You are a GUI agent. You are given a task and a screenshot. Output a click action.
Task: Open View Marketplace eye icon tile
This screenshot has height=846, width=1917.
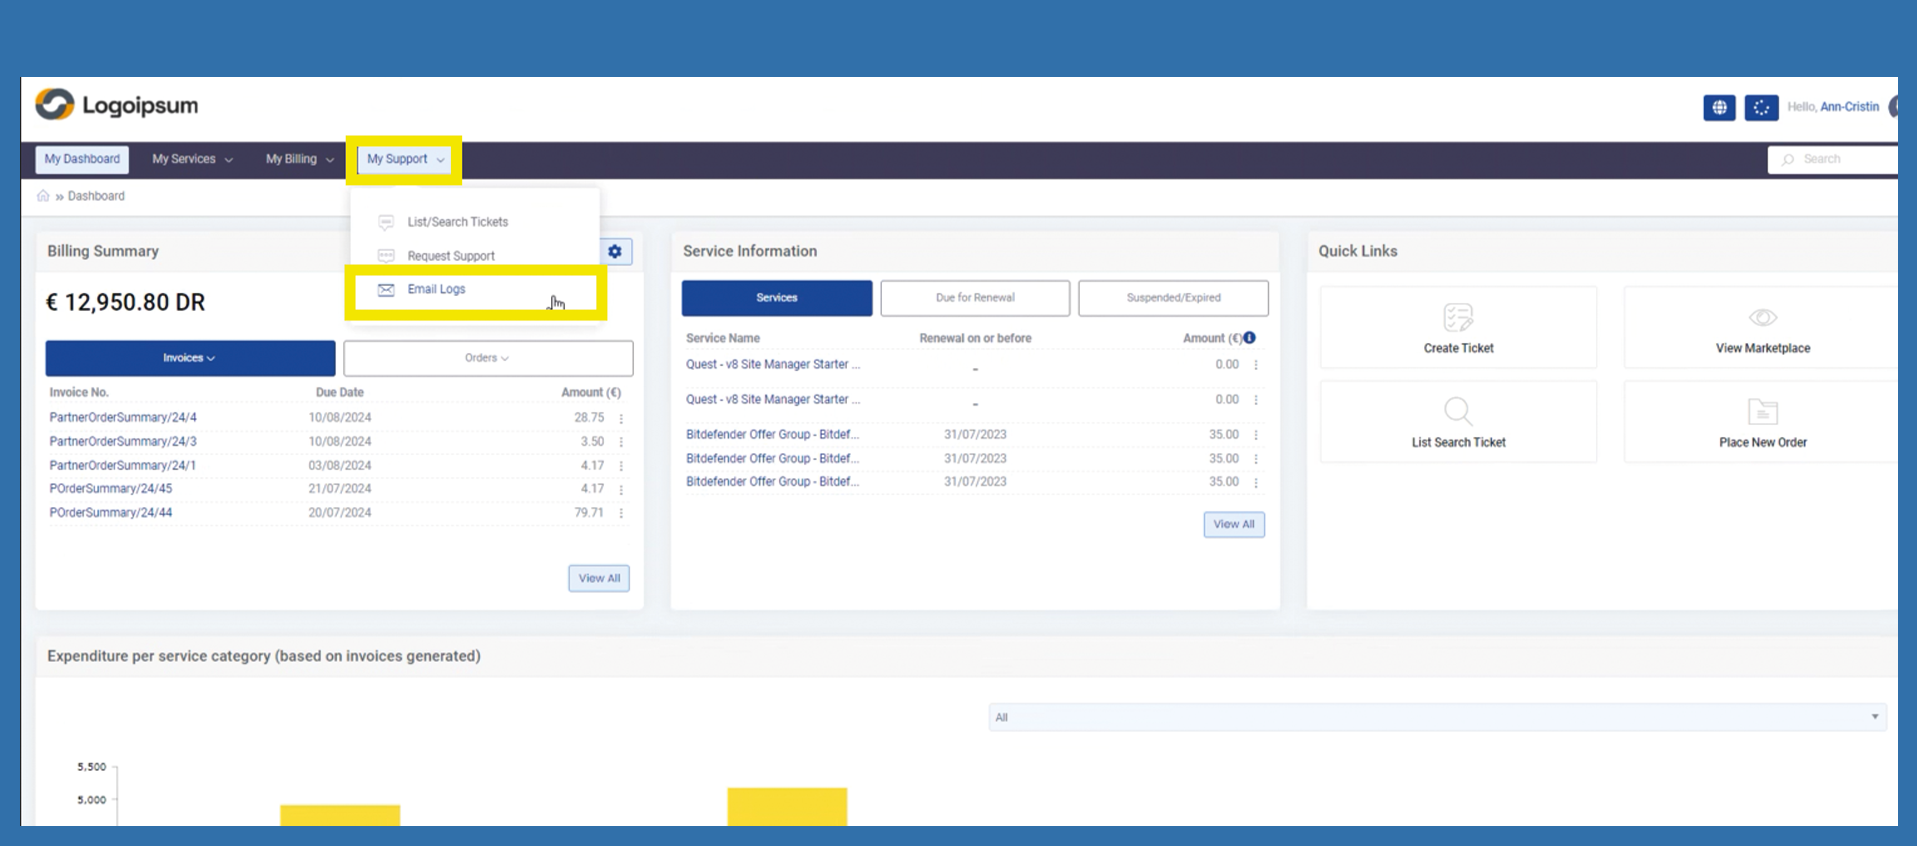[x=1762, y=318]
